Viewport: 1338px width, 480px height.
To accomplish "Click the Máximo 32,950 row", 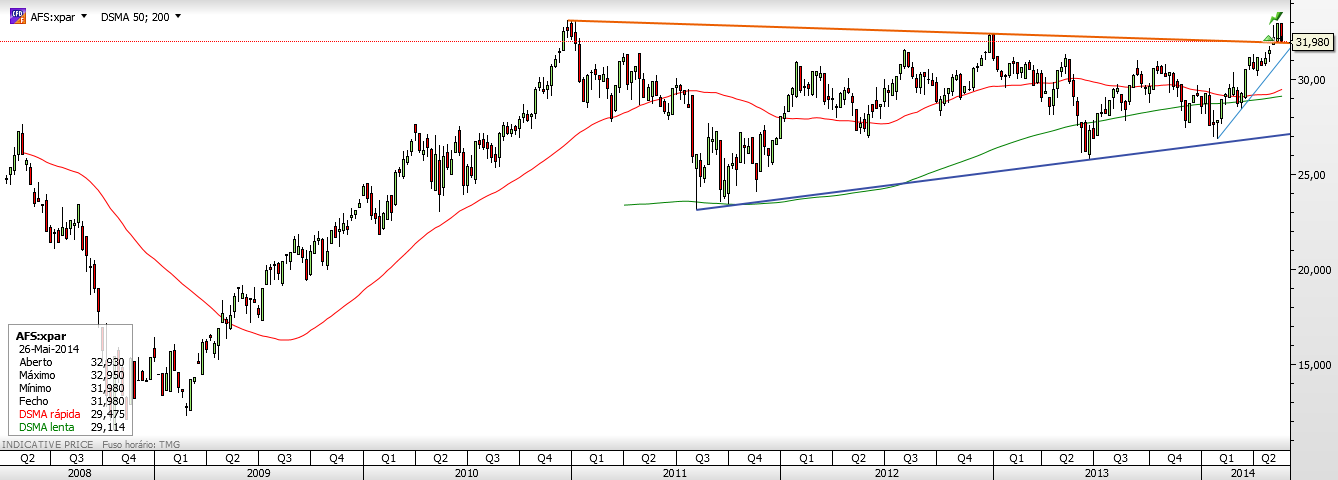I will [x=70, y=375].
